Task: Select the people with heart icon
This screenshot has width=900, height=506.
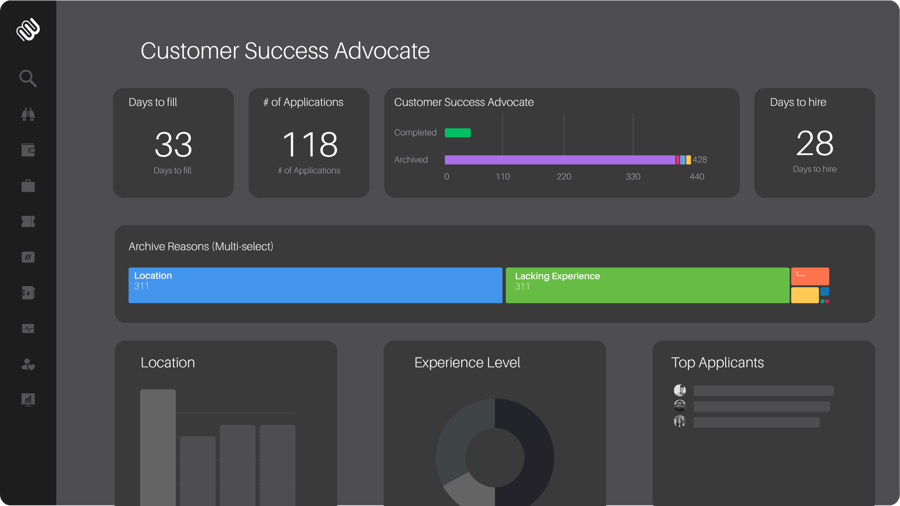Action: tap(28, 364)
